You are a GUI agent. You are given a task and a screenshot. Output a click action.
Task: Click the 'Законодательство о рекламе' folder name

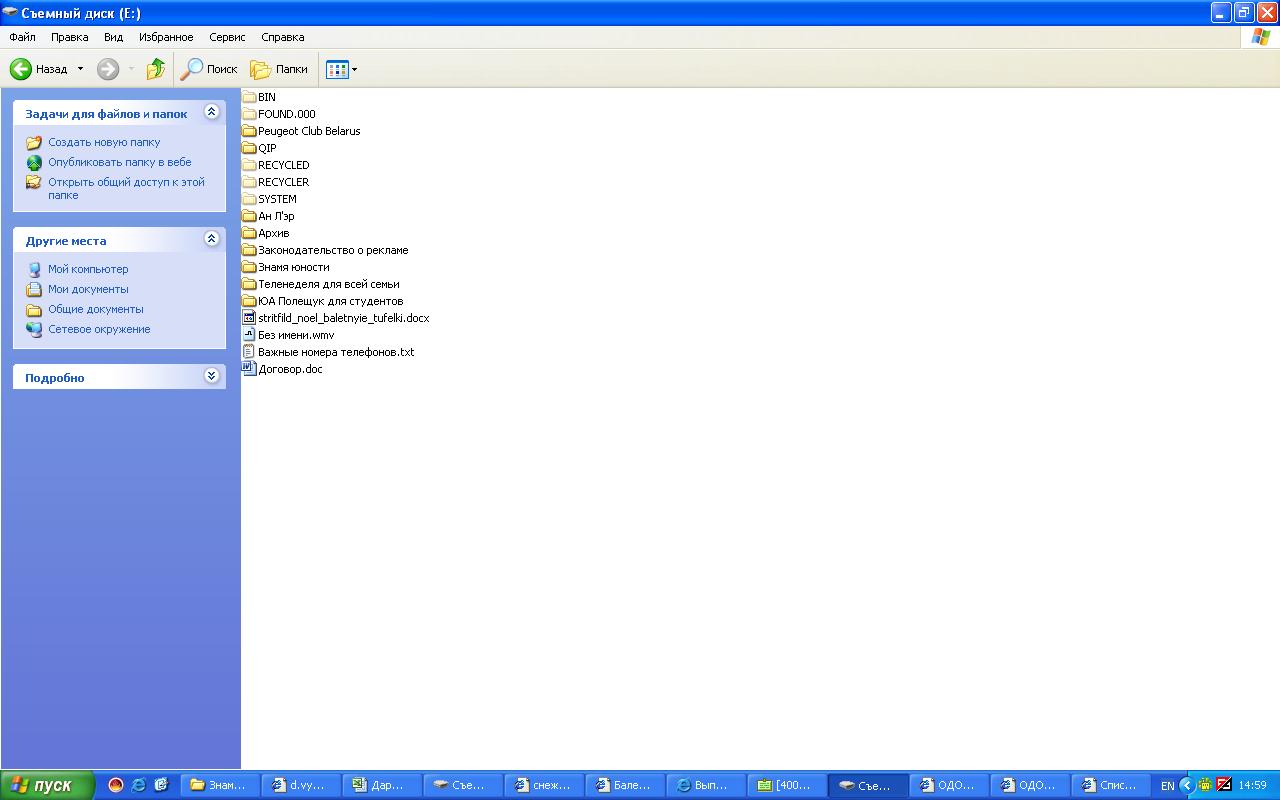333,250
